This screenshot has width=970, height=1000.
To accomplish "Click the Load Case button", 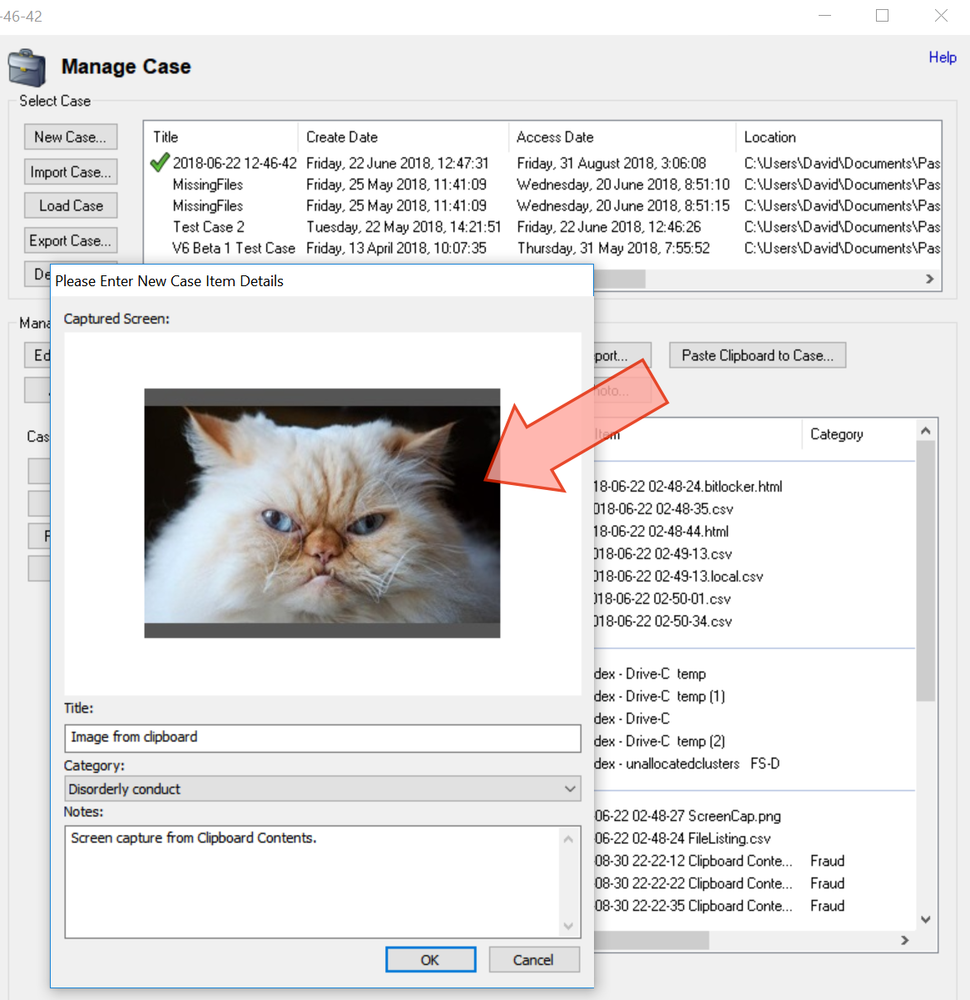I will click(71, 205).
